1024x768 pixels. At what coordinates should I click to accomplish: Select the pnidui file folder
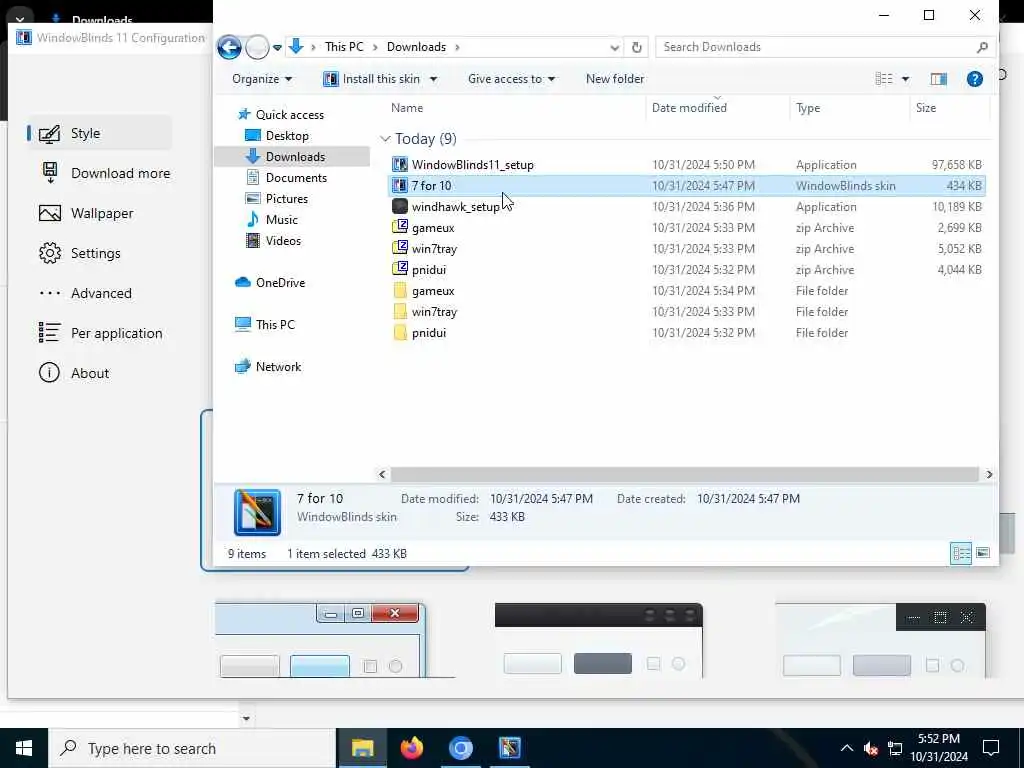pos(687,333)
